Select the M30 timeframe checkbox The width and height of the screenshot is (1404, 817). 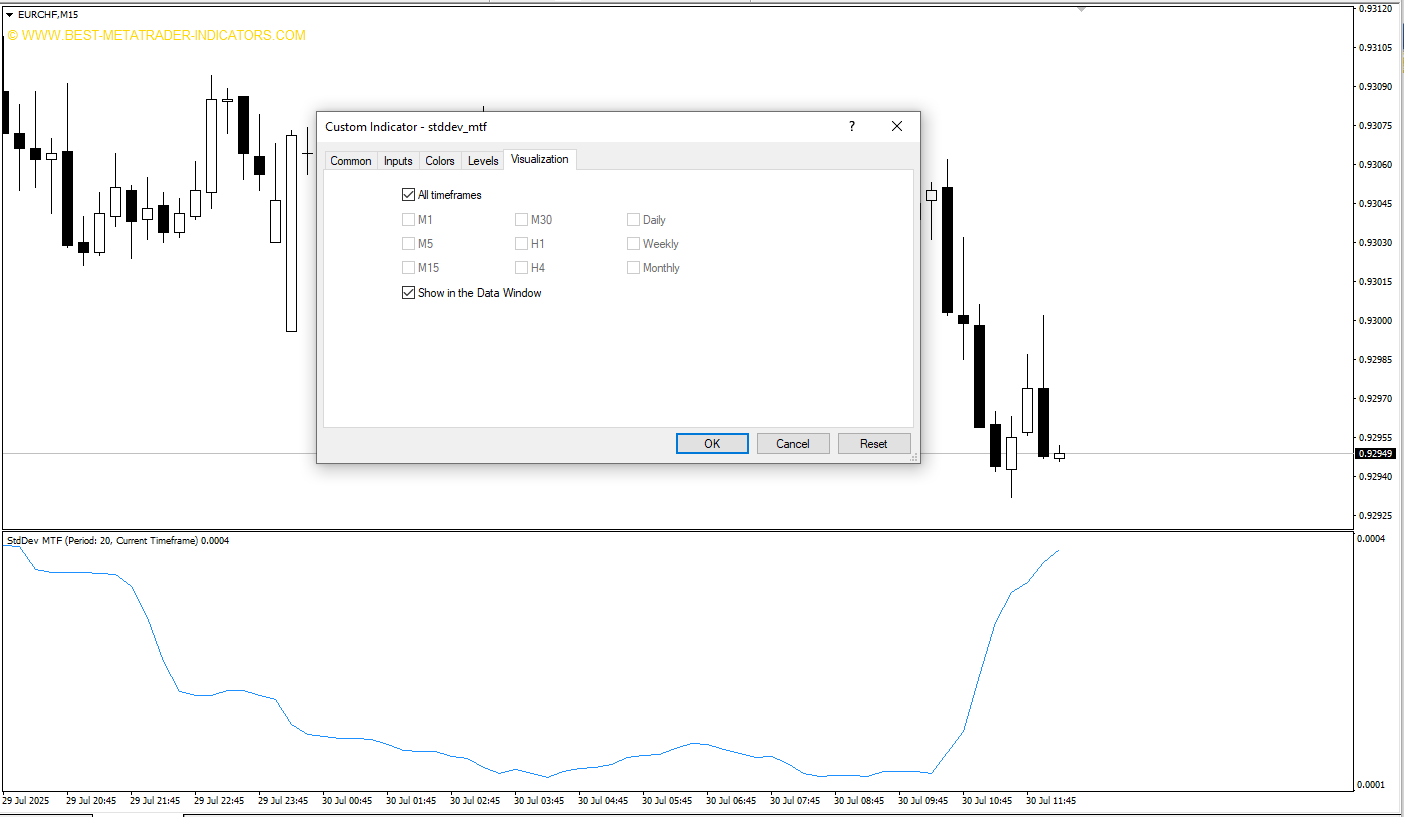click(521, 220)
